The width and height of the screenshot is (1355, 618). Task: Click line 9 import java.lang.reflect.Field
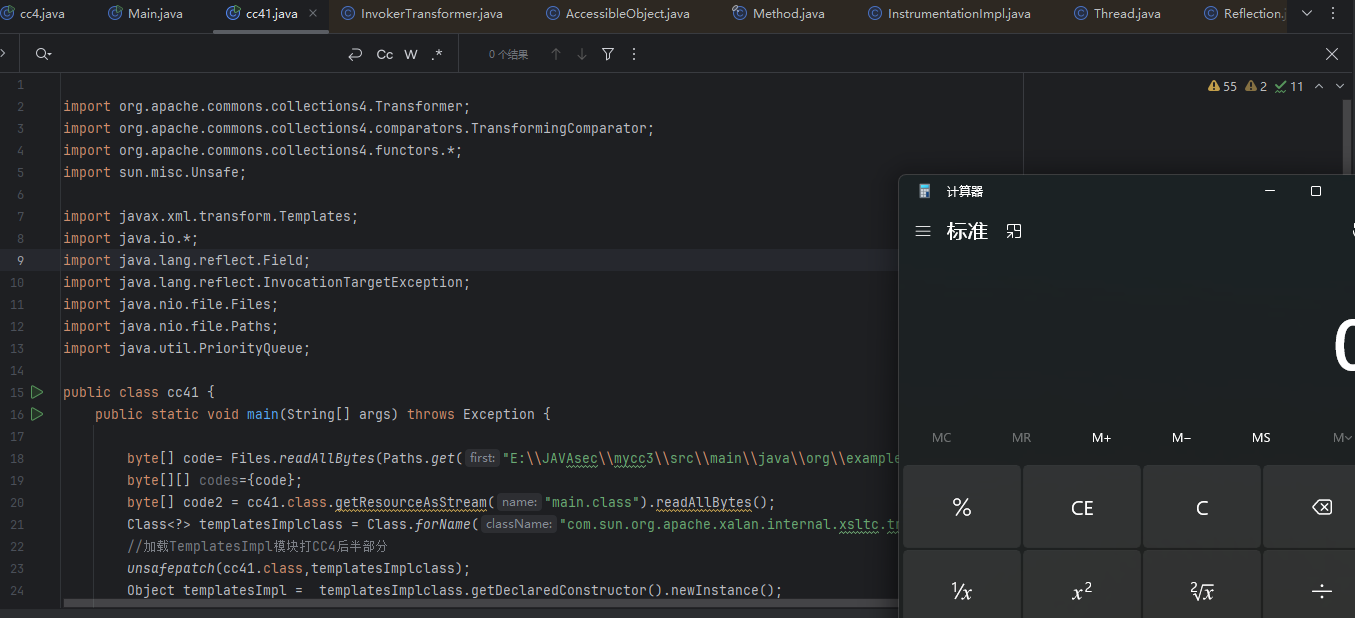(187, 260)
